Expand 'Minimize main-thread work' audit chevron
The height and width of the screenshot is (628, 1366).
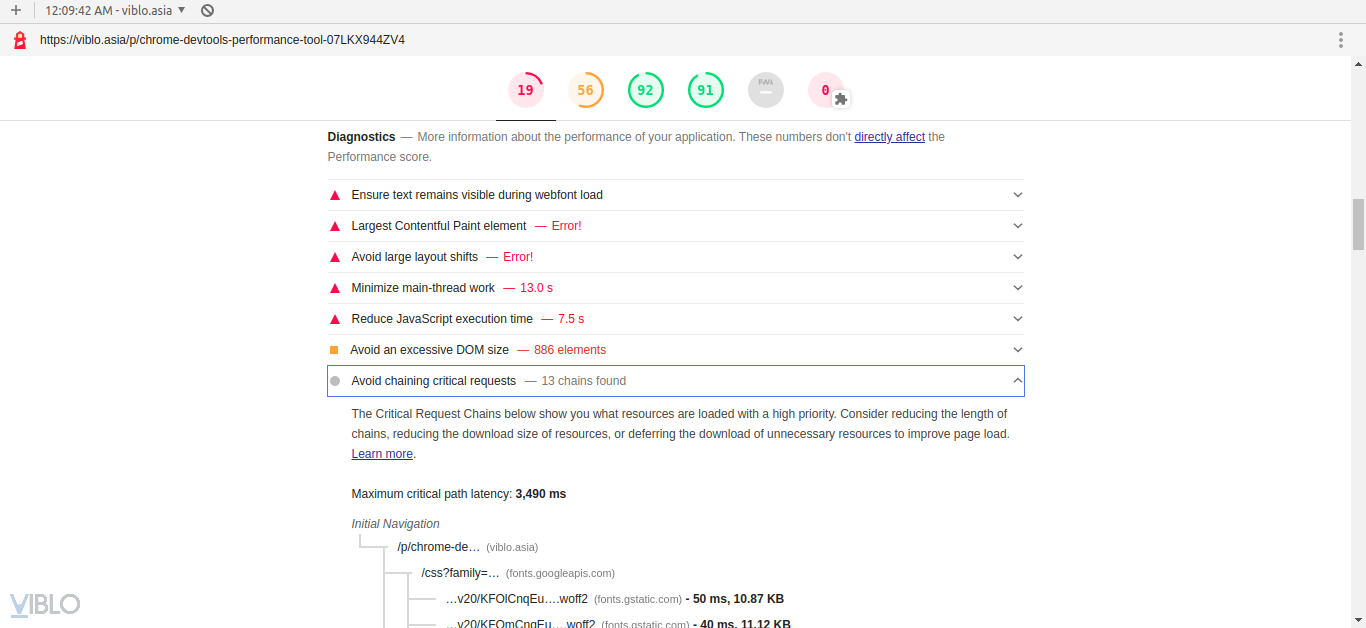click(x=1018, y=288)
